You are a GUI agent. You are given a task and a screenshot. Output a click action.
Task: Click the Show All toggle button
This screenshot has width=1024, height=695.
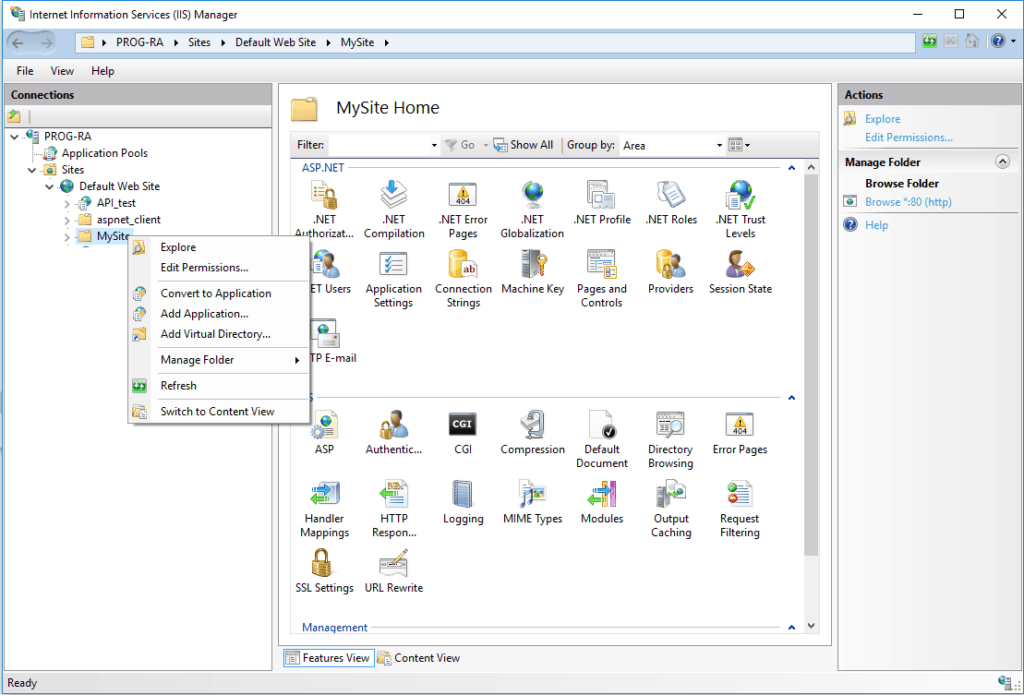pos(523,144)
